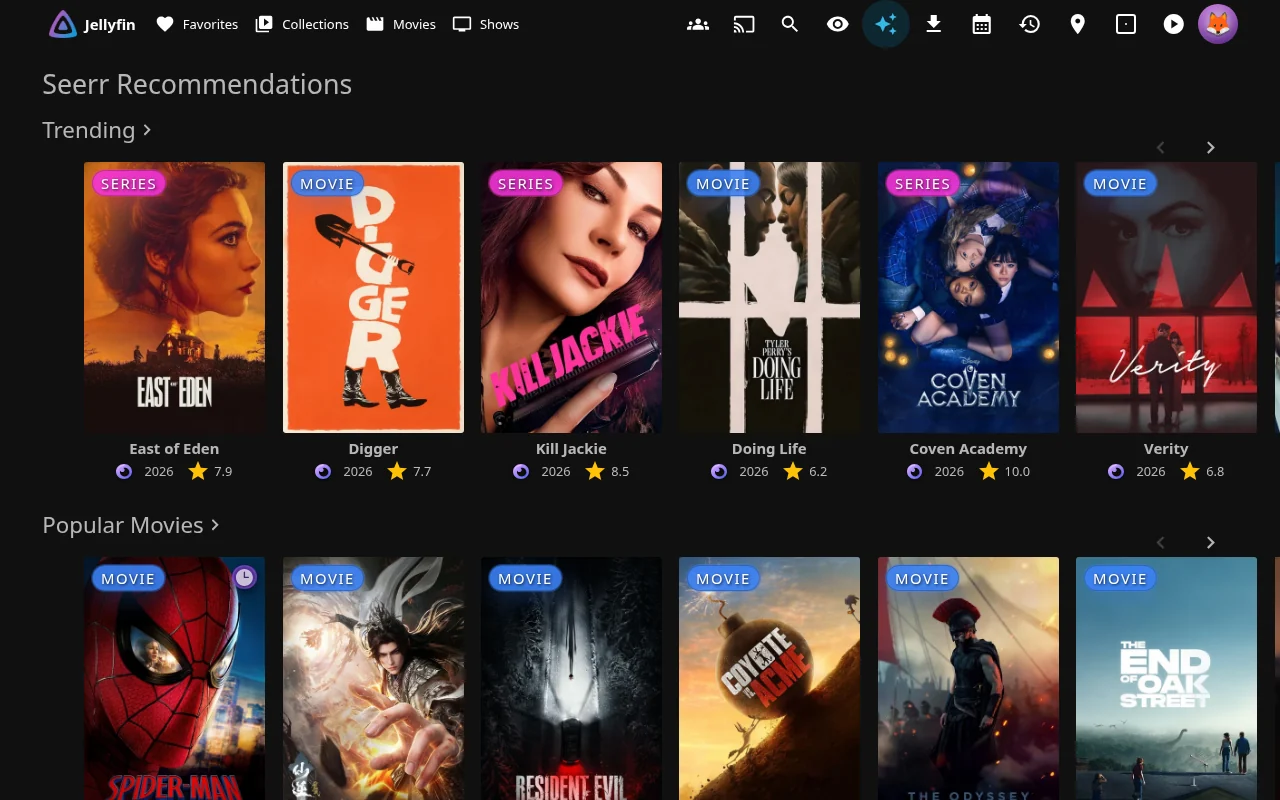This screenshot has height=800, width=1280.
Task: Click the location pin icon
Action: [x=1078, y=24]
